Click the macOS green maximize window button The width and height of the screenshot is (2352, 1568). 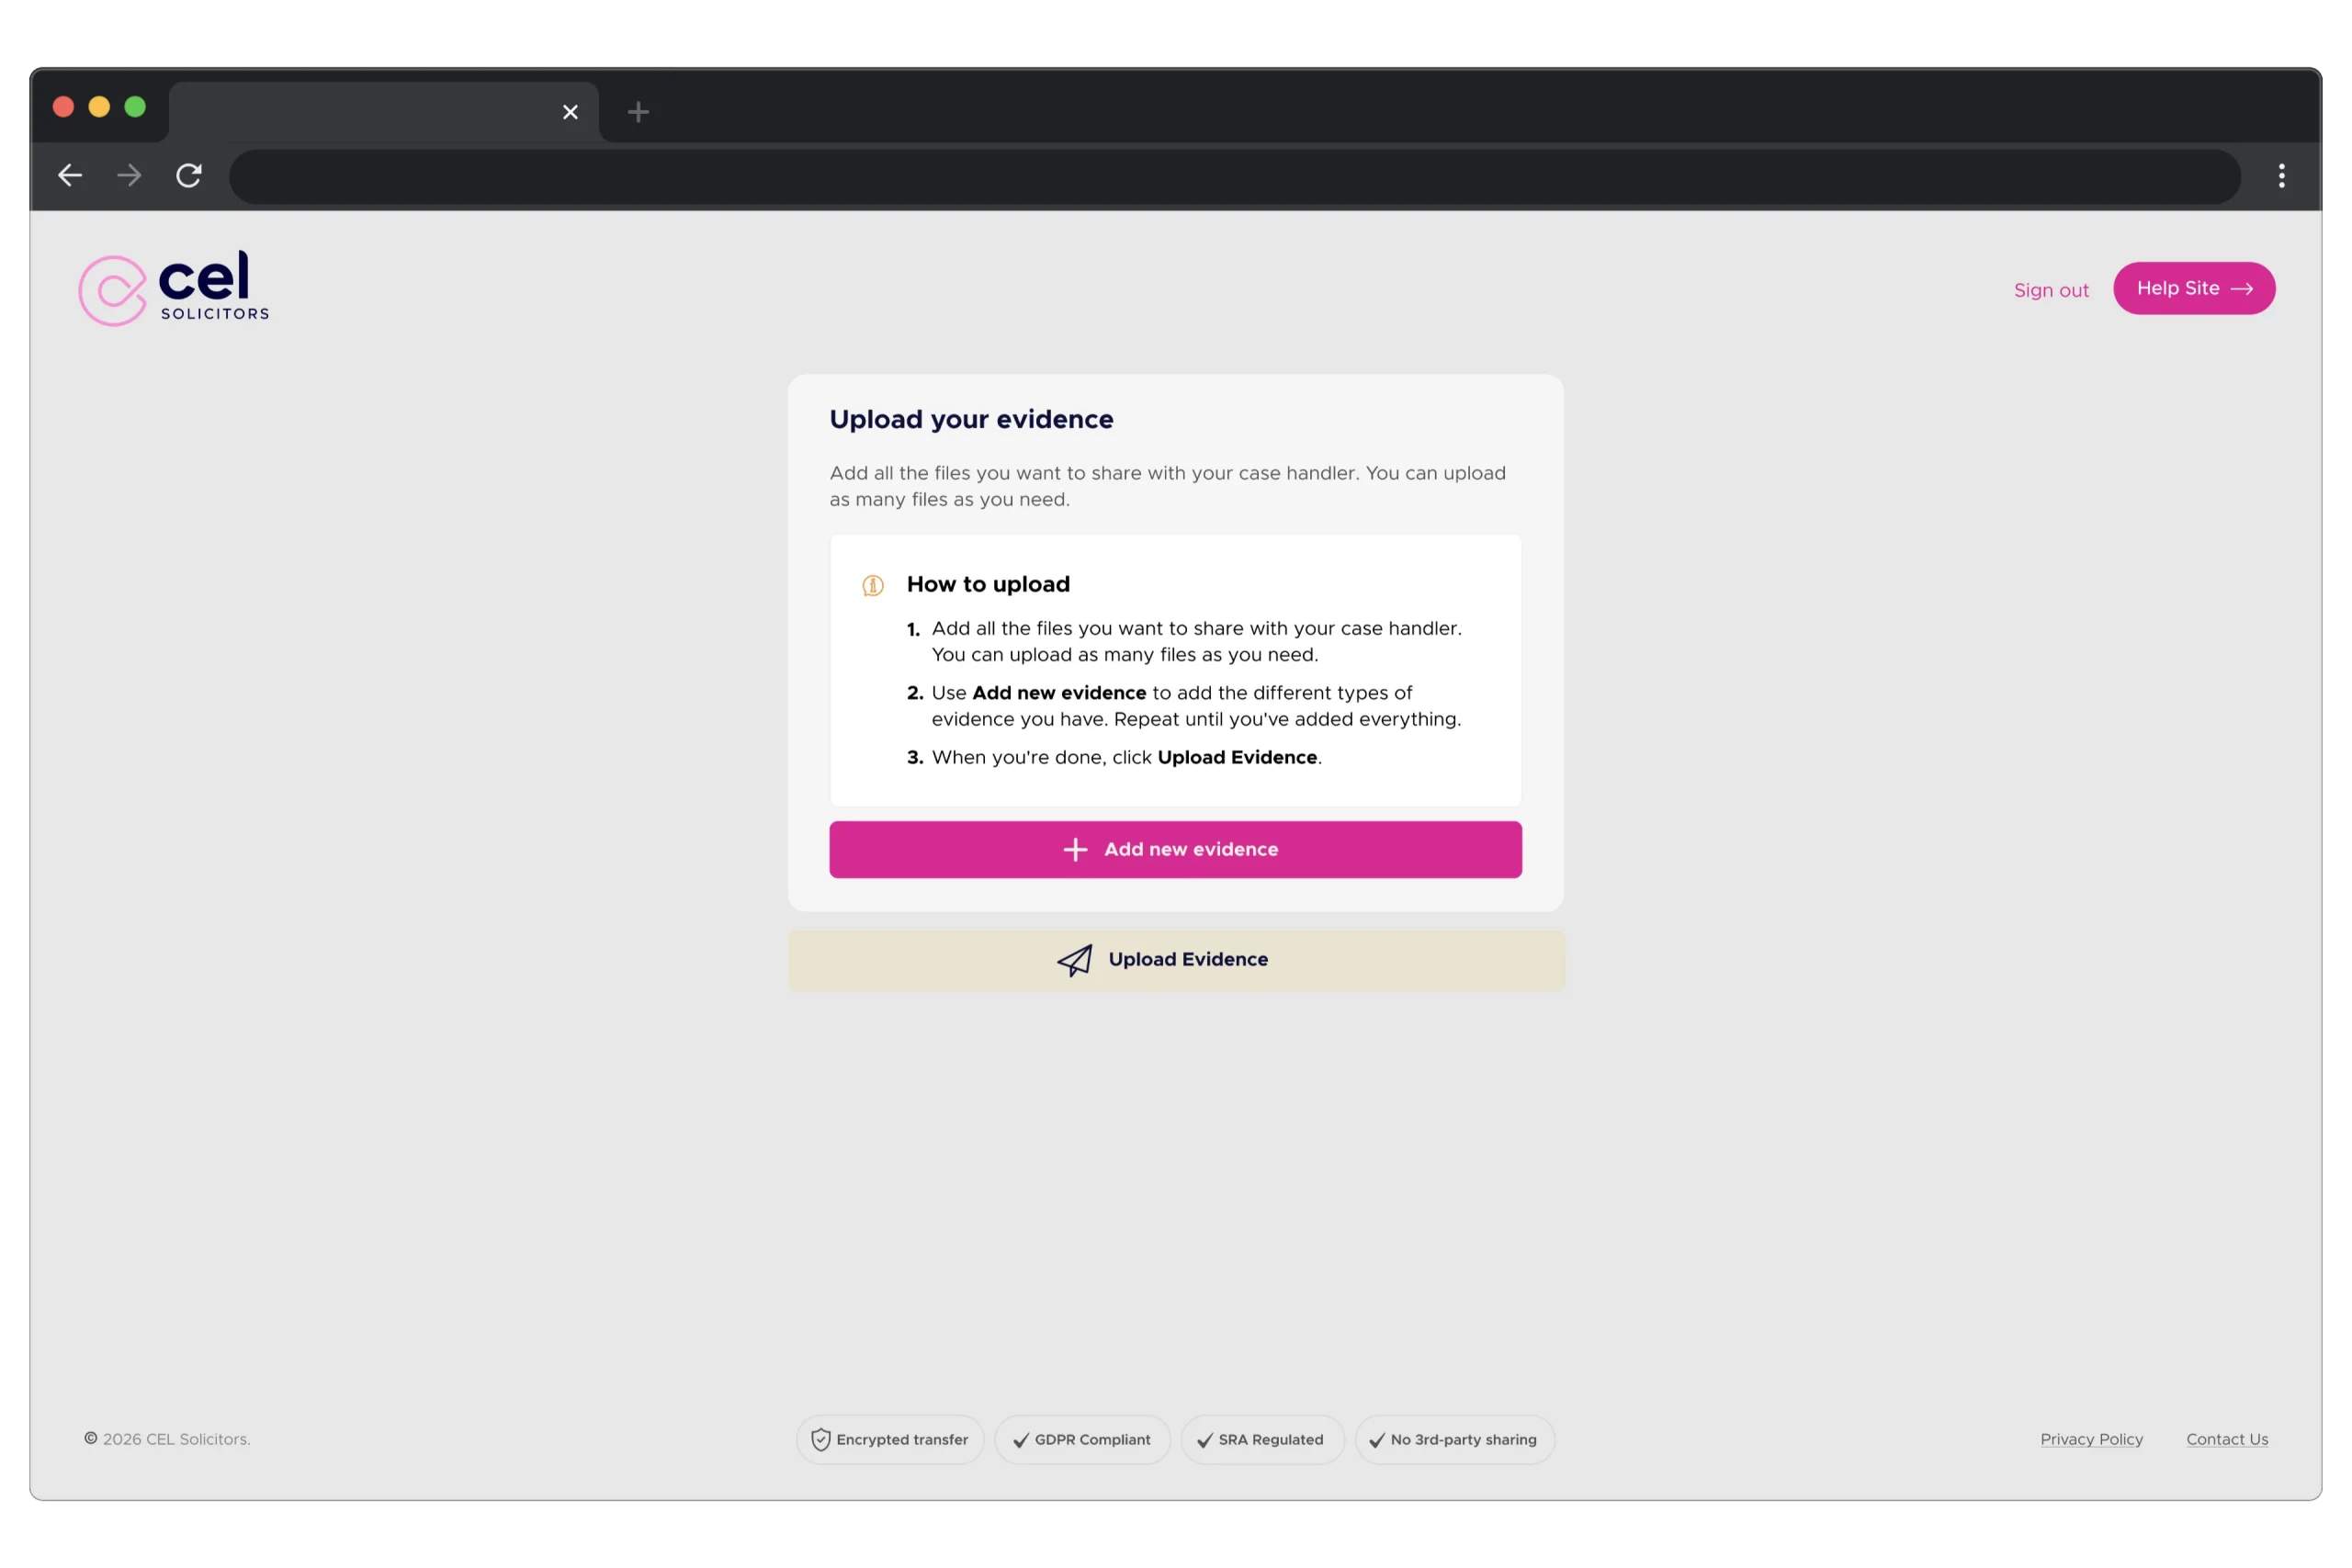tap(135, 107)
